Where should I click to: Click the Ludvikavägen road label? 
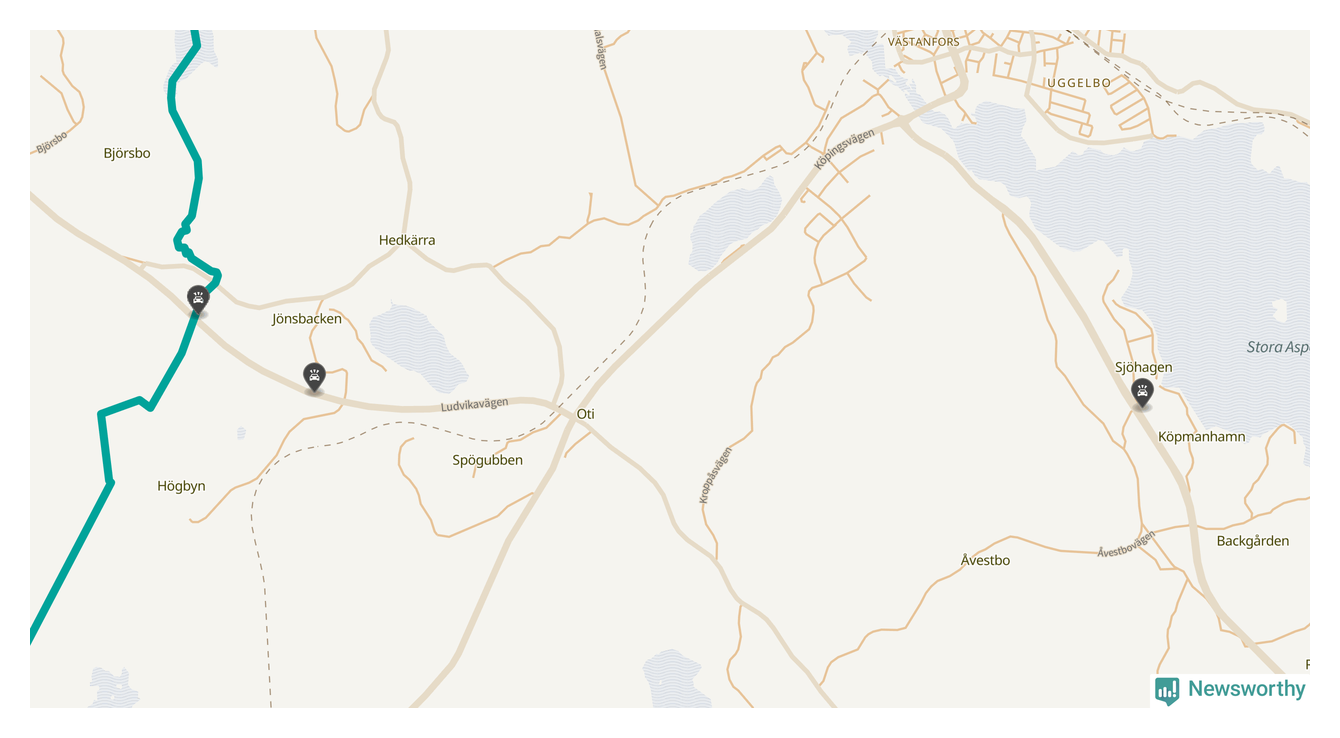[475, 404]
